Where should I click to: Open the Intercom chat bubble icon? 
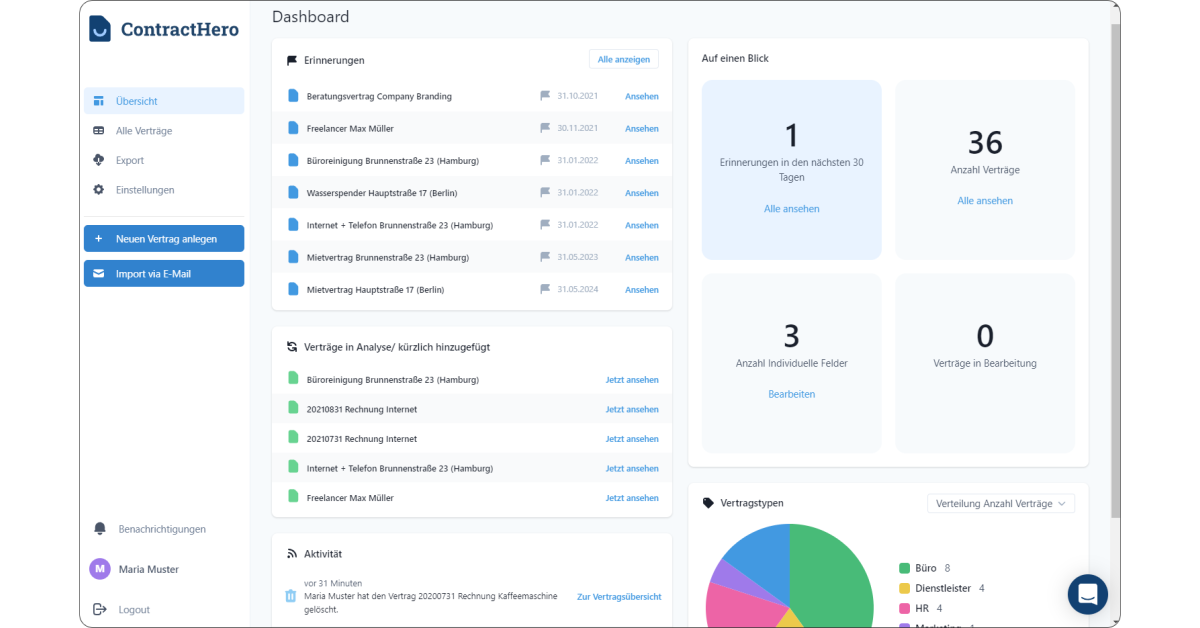(1087, 594)
